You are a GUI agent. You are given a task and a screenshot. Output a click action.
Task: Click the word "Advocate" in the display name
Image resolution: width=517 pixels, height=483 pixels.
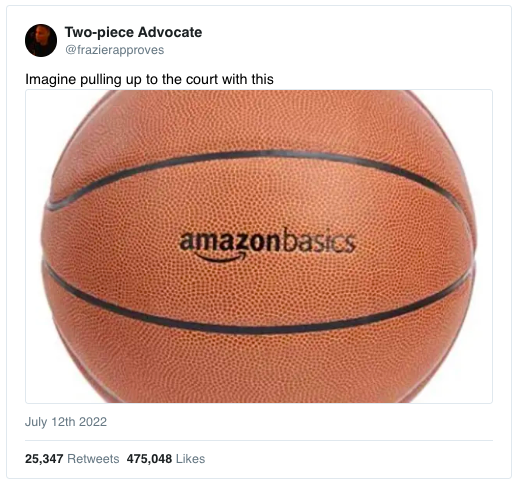click(x=170, y=32)
